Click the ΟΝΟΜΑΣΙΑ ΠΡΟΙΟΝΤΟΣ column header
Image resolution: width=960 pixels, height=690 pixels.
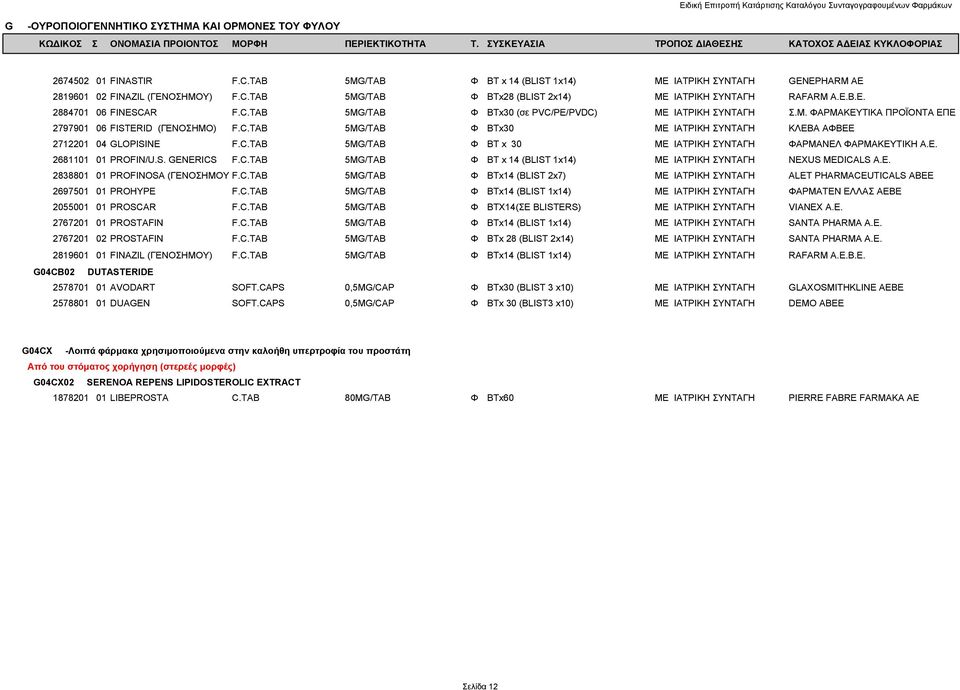coord(164,44)
